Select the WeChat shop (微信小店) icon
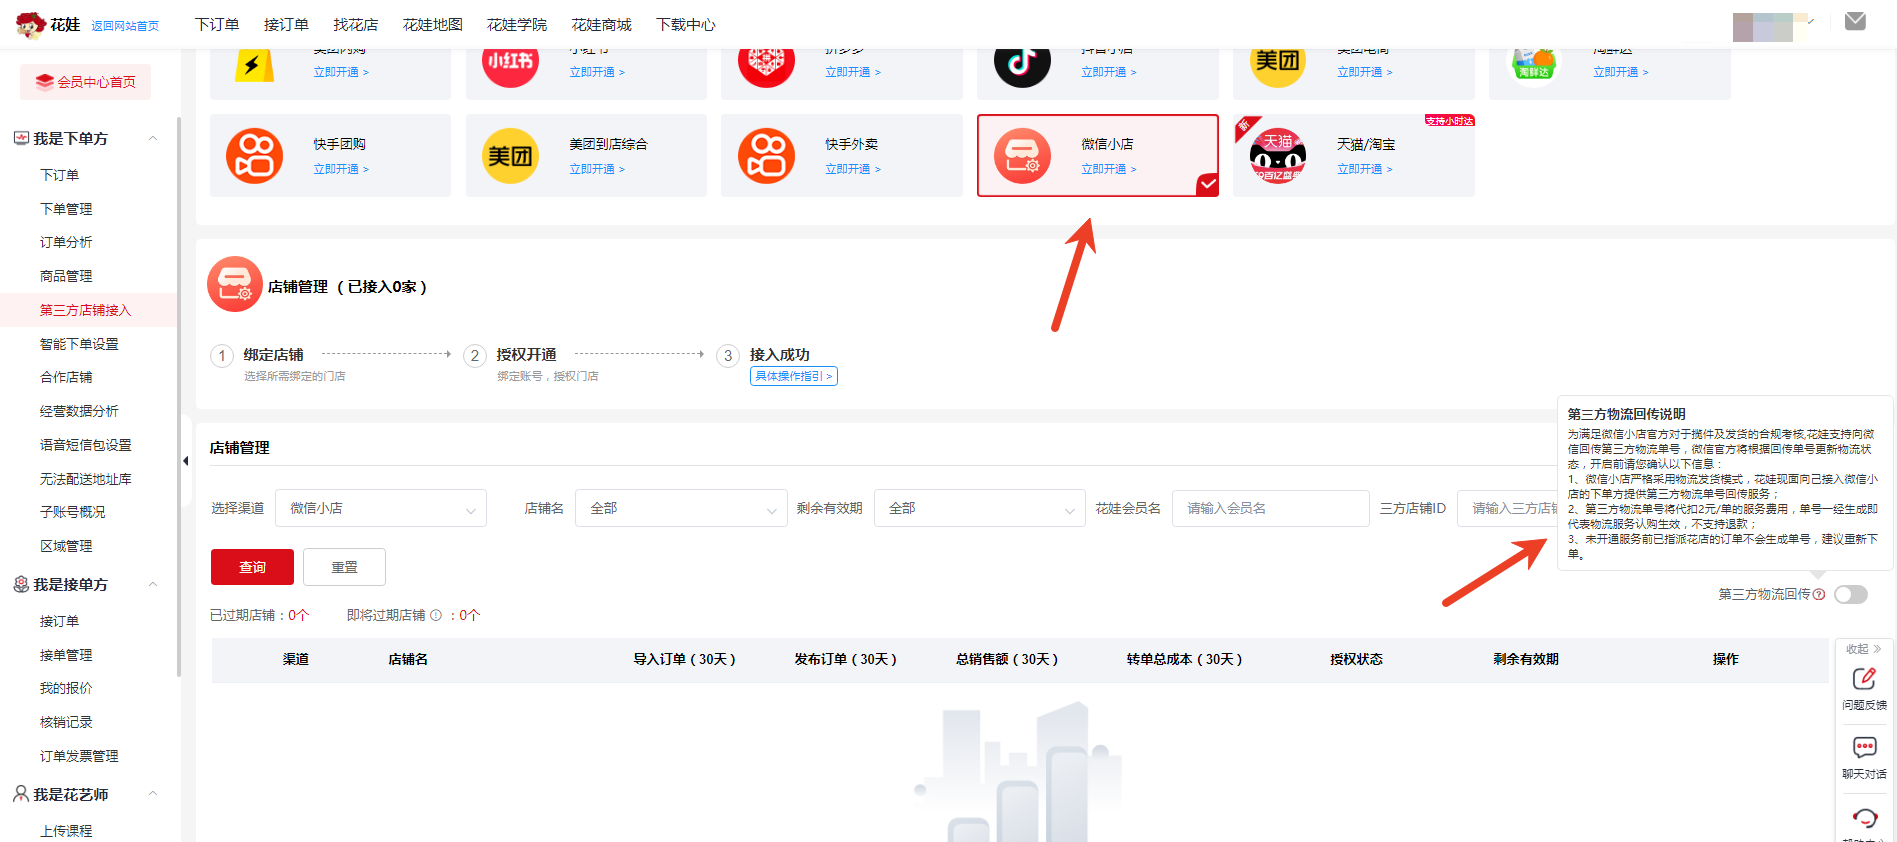Screen dimensions: 1897x842 click(x=1022, y=156)
